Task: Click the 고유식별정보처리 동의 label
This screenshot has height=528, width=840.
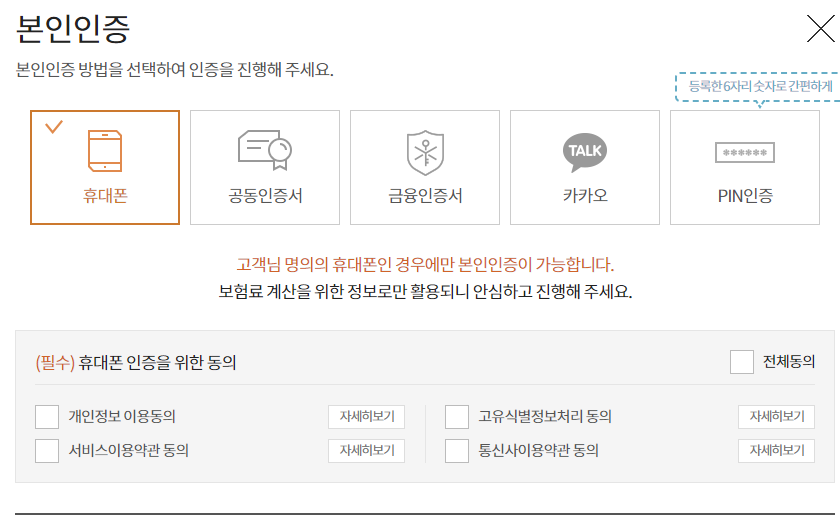Action: coord(545,417)
